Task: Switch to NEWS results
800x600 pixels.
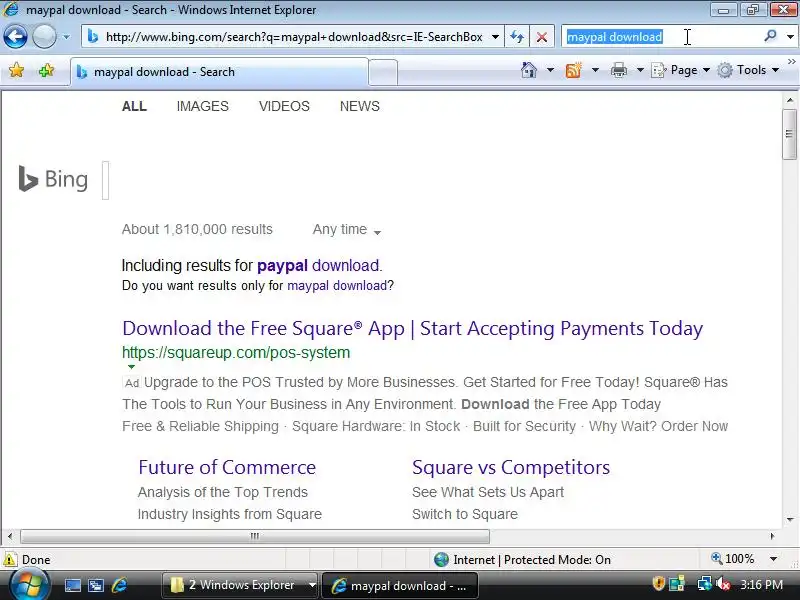Action: pos(360,106)
